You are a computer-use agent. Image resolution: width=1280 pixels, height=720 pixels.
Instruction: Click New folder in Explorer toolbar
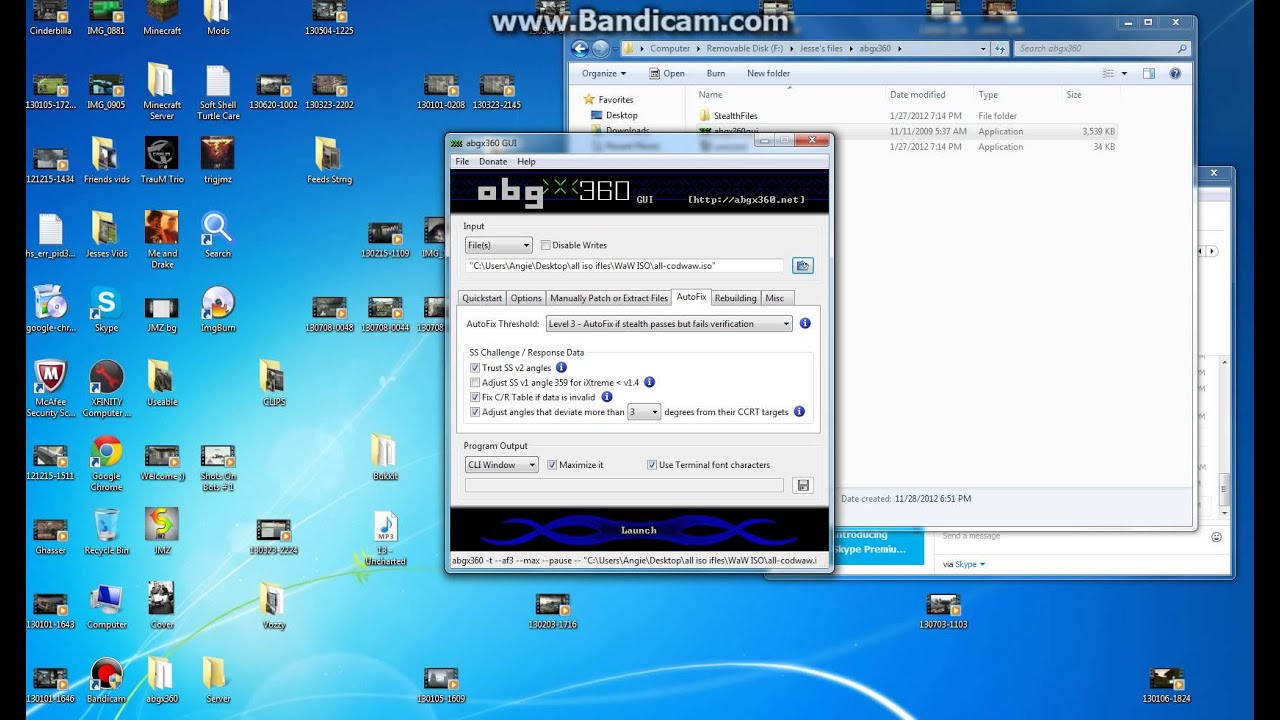click(768, 73)
